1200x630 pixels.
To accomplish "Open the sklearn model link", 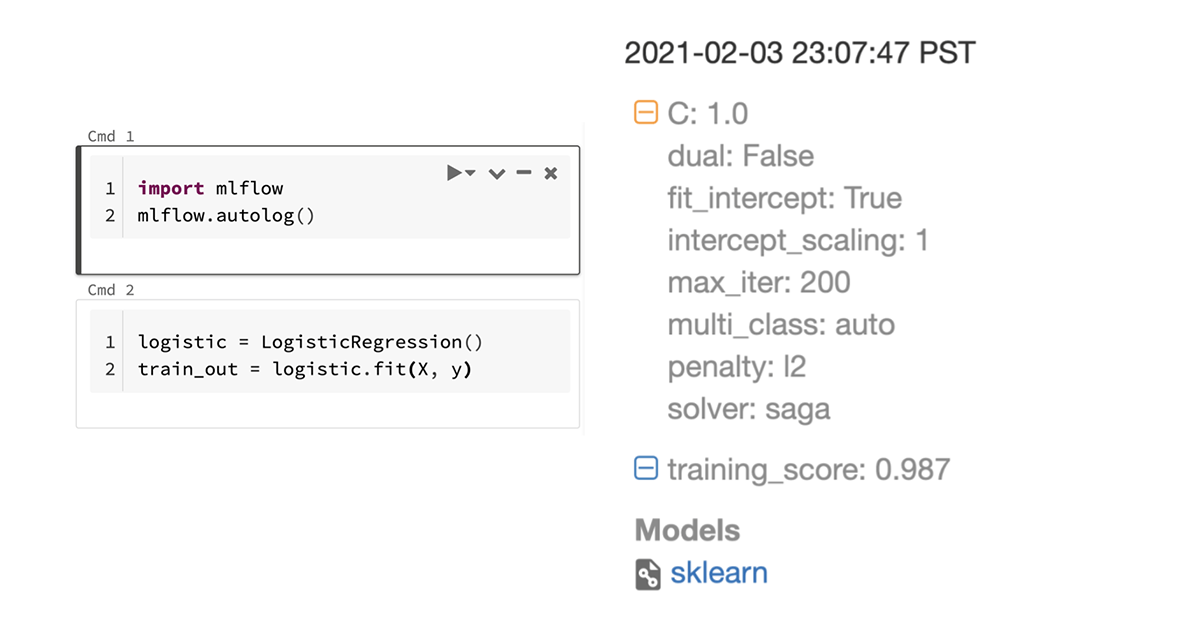I will [719, 573].
